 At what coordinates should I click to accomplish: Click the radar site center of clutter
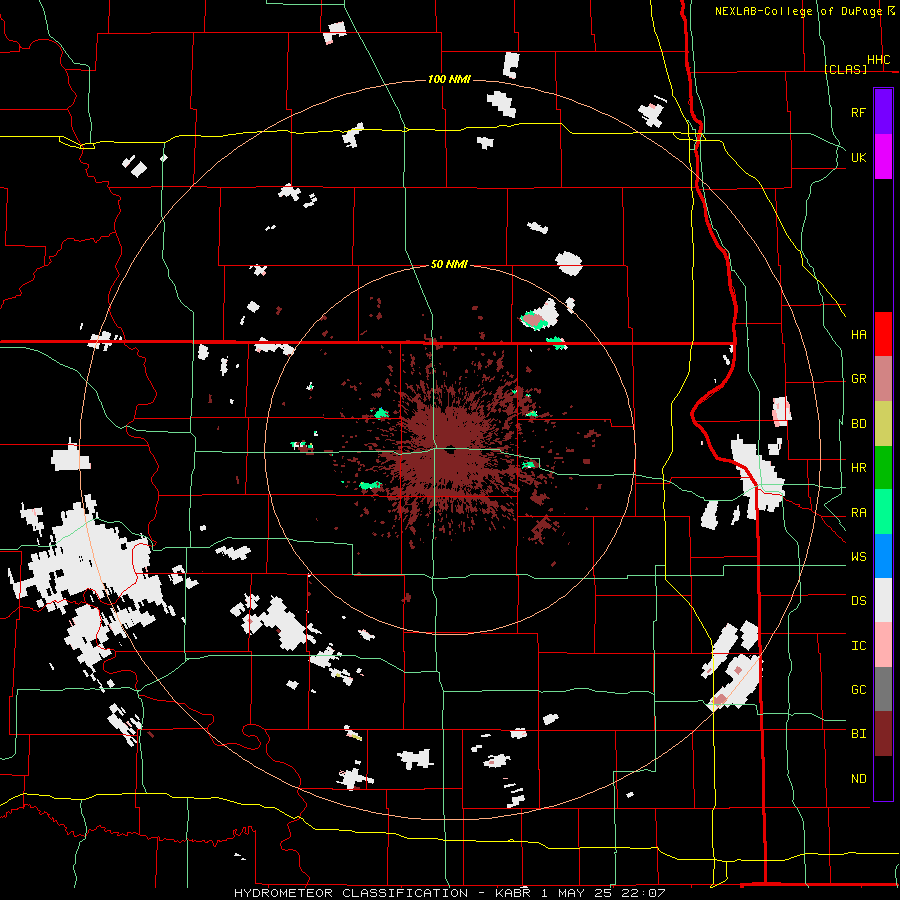449,449
